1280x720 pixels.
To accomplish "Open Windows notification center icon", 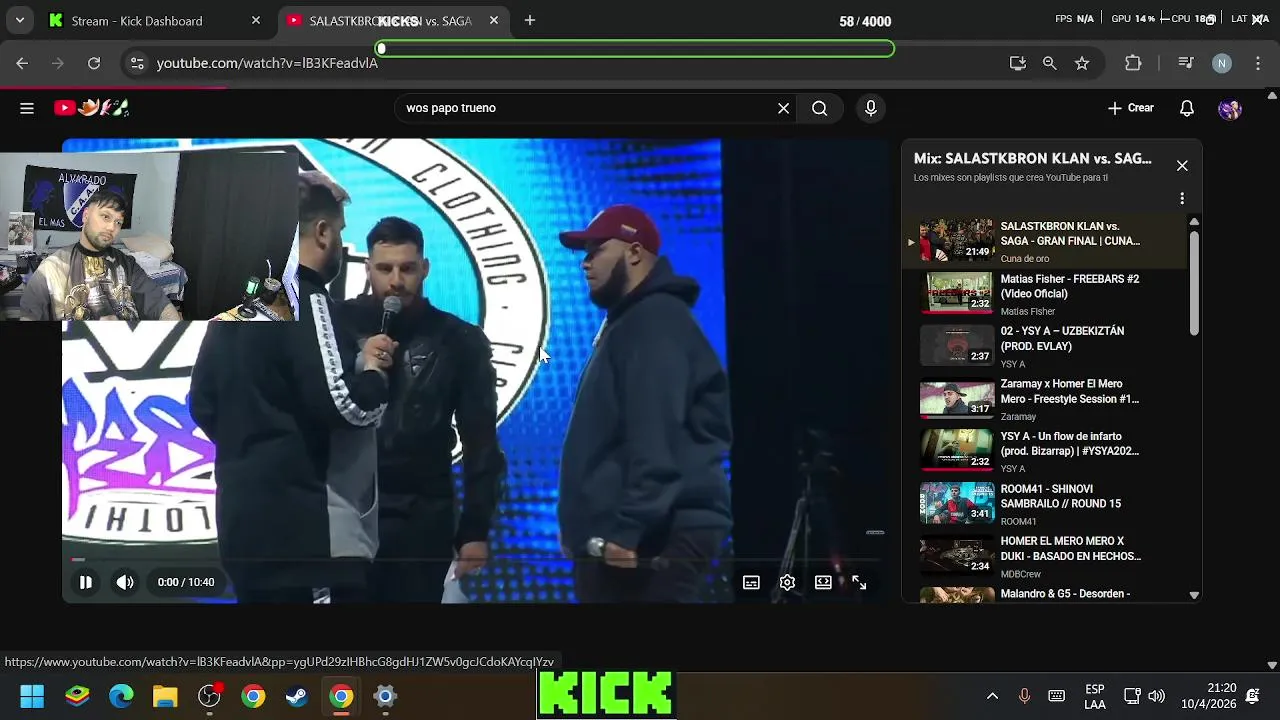I will pos(1253,696).
